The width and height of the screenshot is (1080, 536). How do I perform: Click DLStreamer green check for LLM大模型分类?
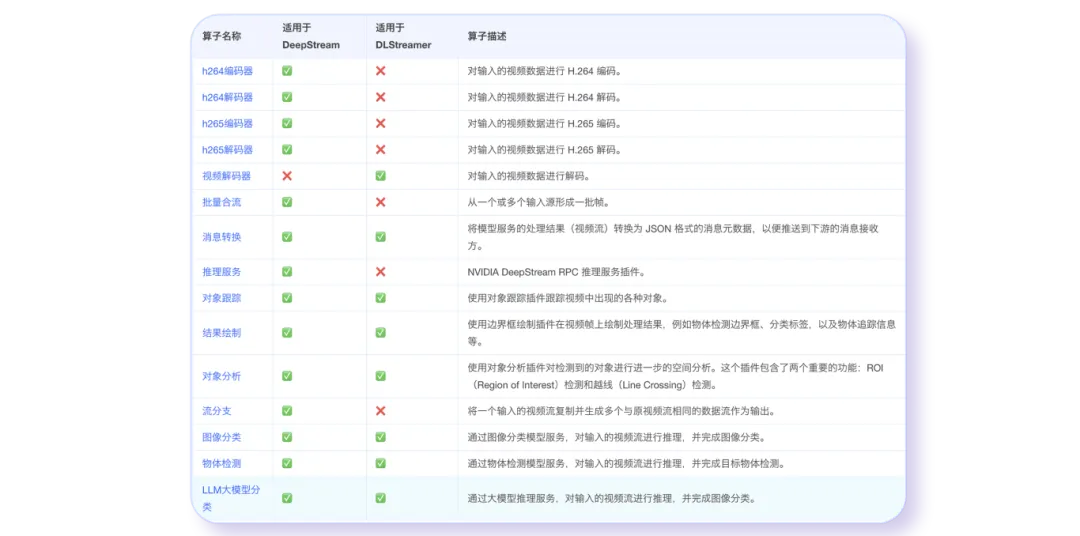[380, 498]
